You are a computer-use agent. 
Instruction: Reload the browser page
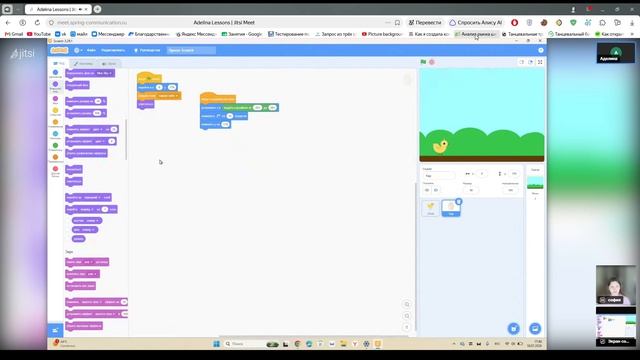[x=37, y=22]
